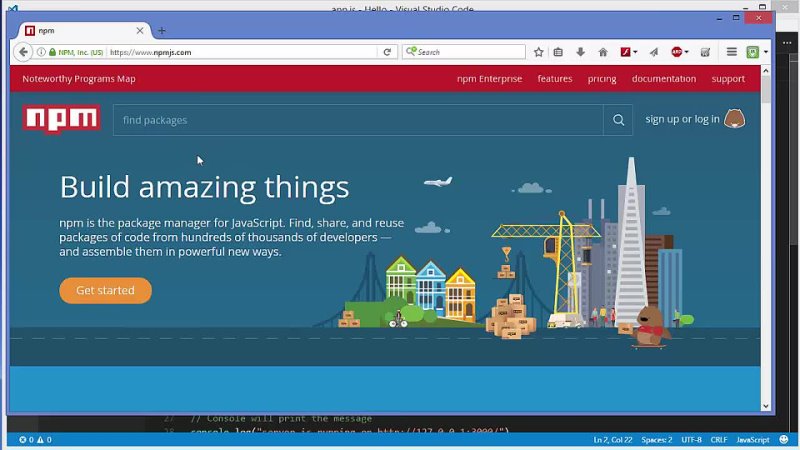Image resolution: width=800 pixels, height=450 pixels.
Task: Click CRLF line ending in VS Code status bar
Action: coord(718,439)
